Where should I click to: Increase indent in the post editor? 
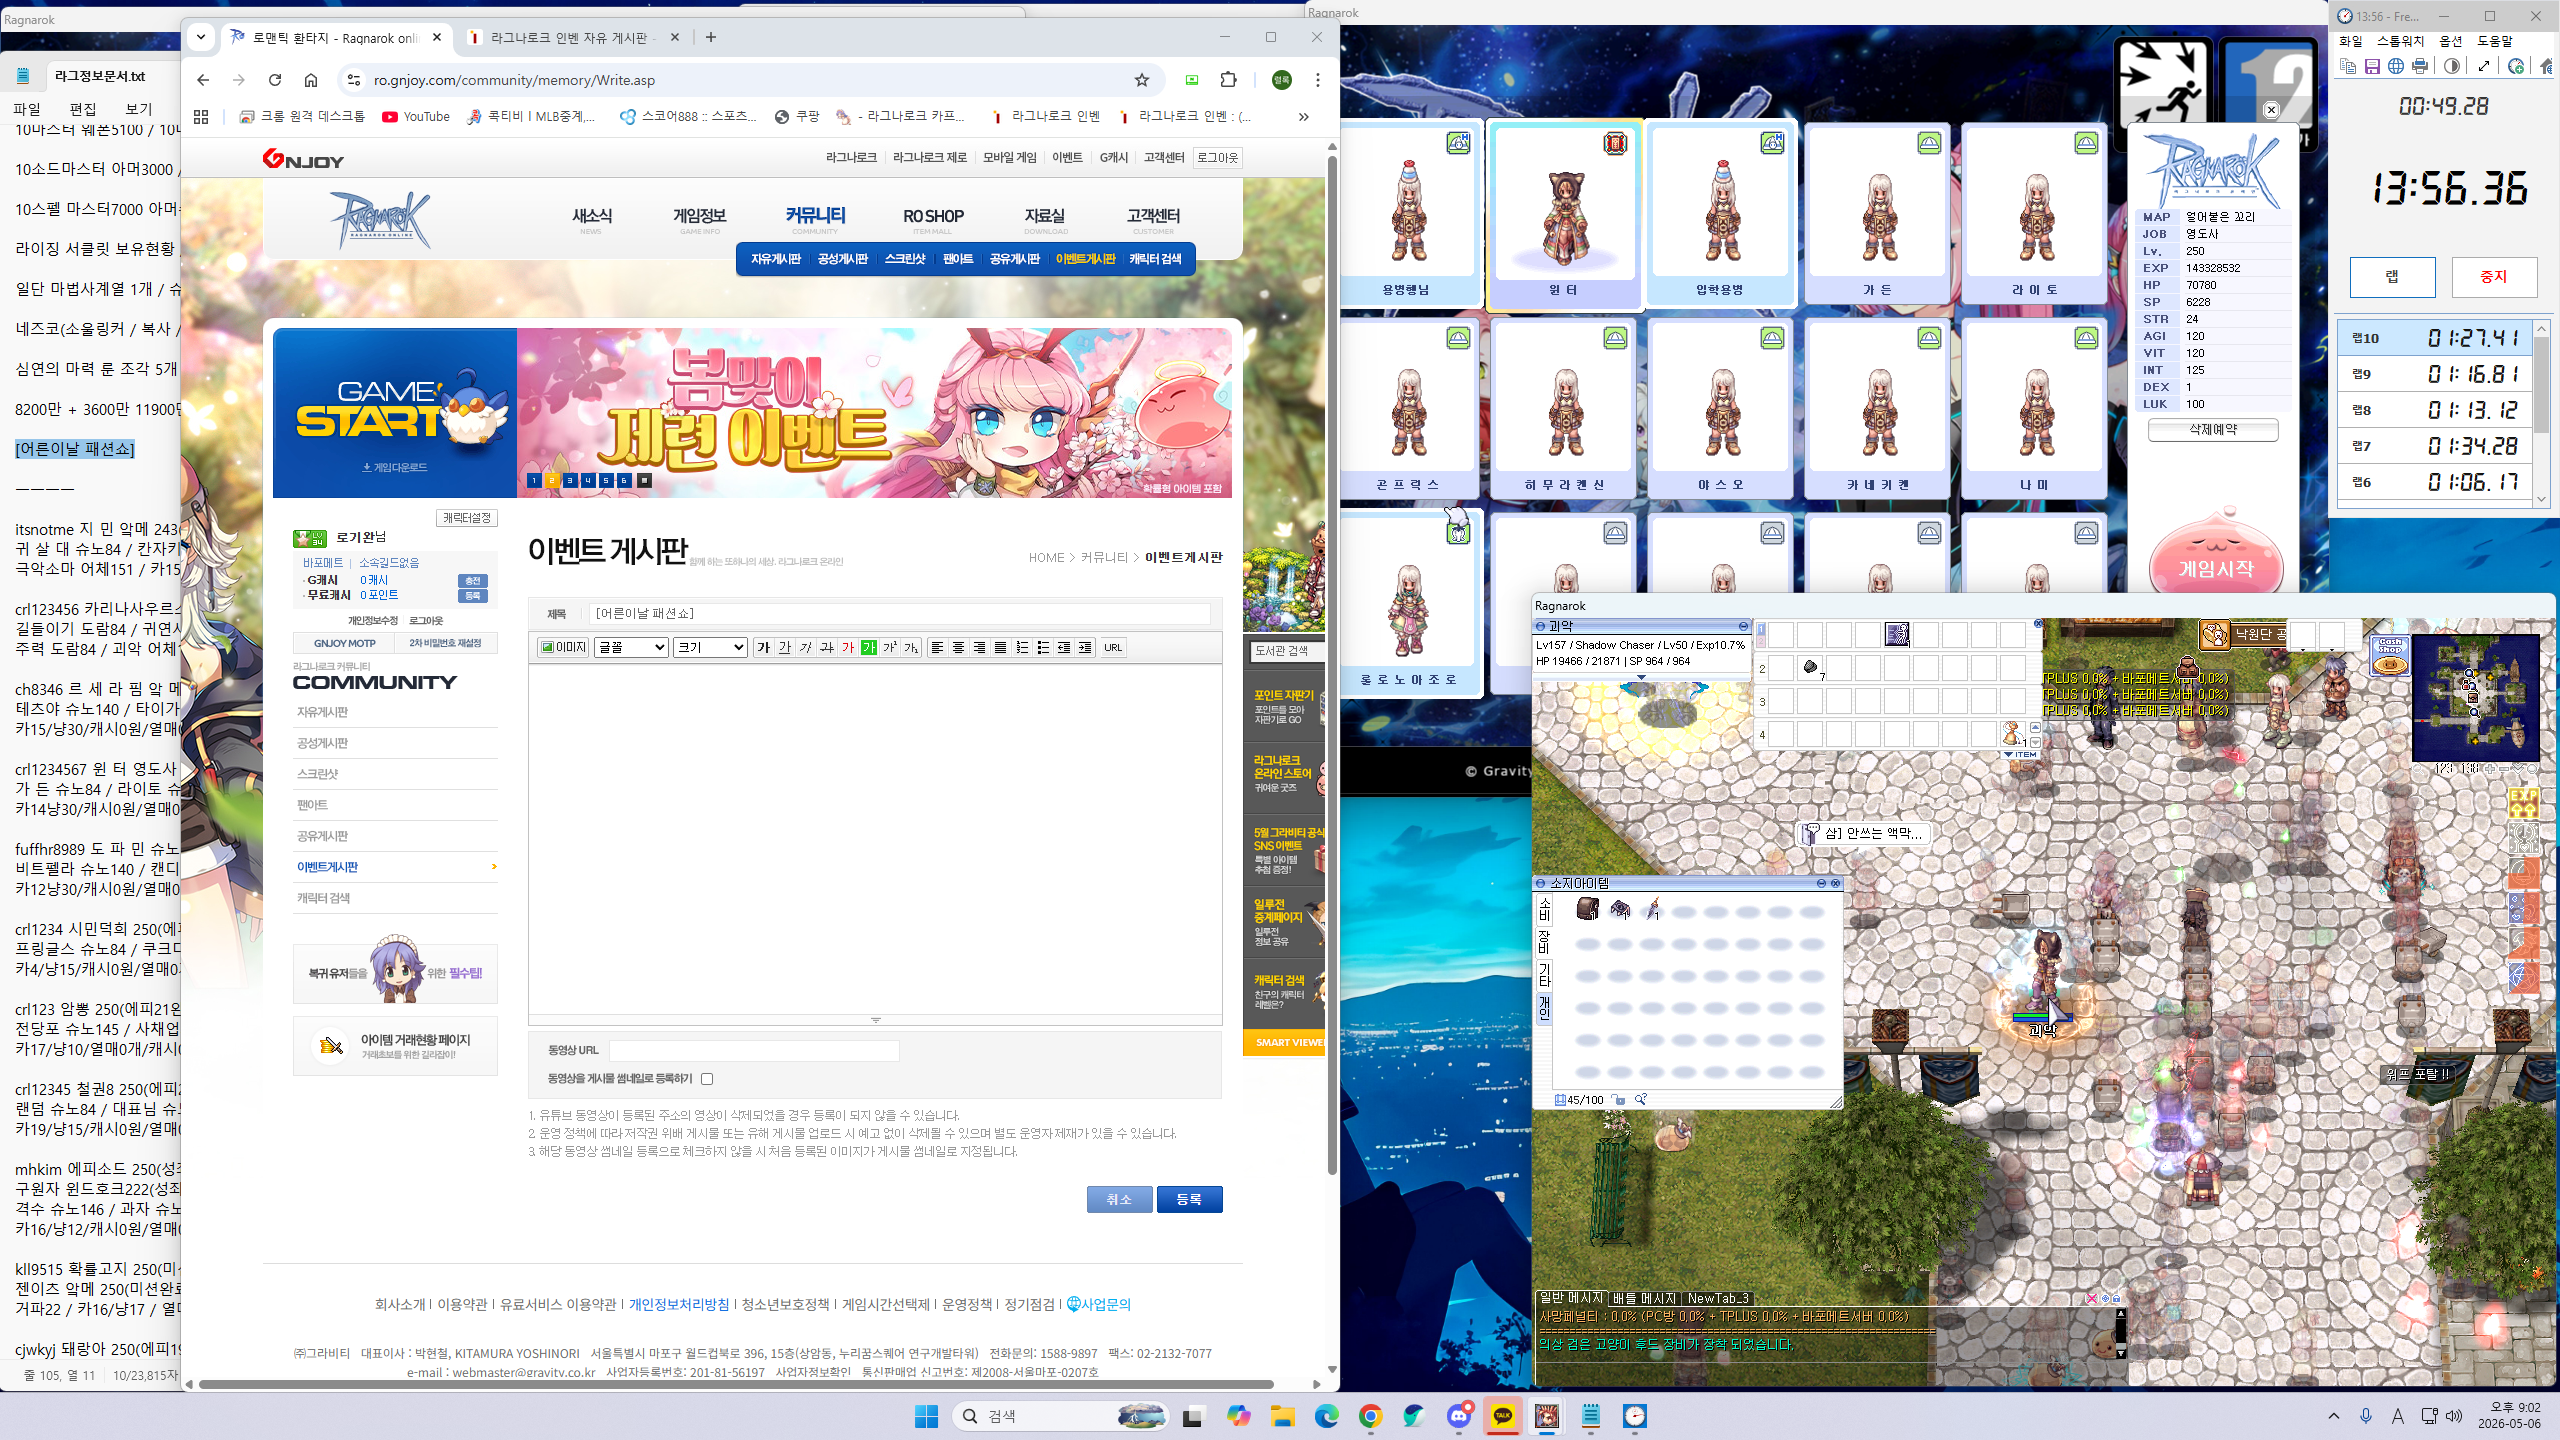click(1084, 648)
